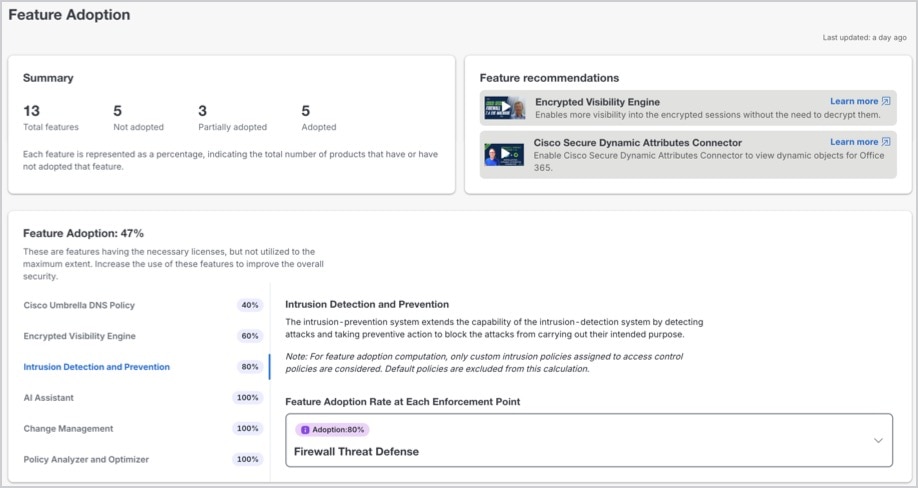This screenshot has height=488, width=918.
Task: Open Learn more for Encrypted Visibility Engine
Action: click(x=854, y=101)
